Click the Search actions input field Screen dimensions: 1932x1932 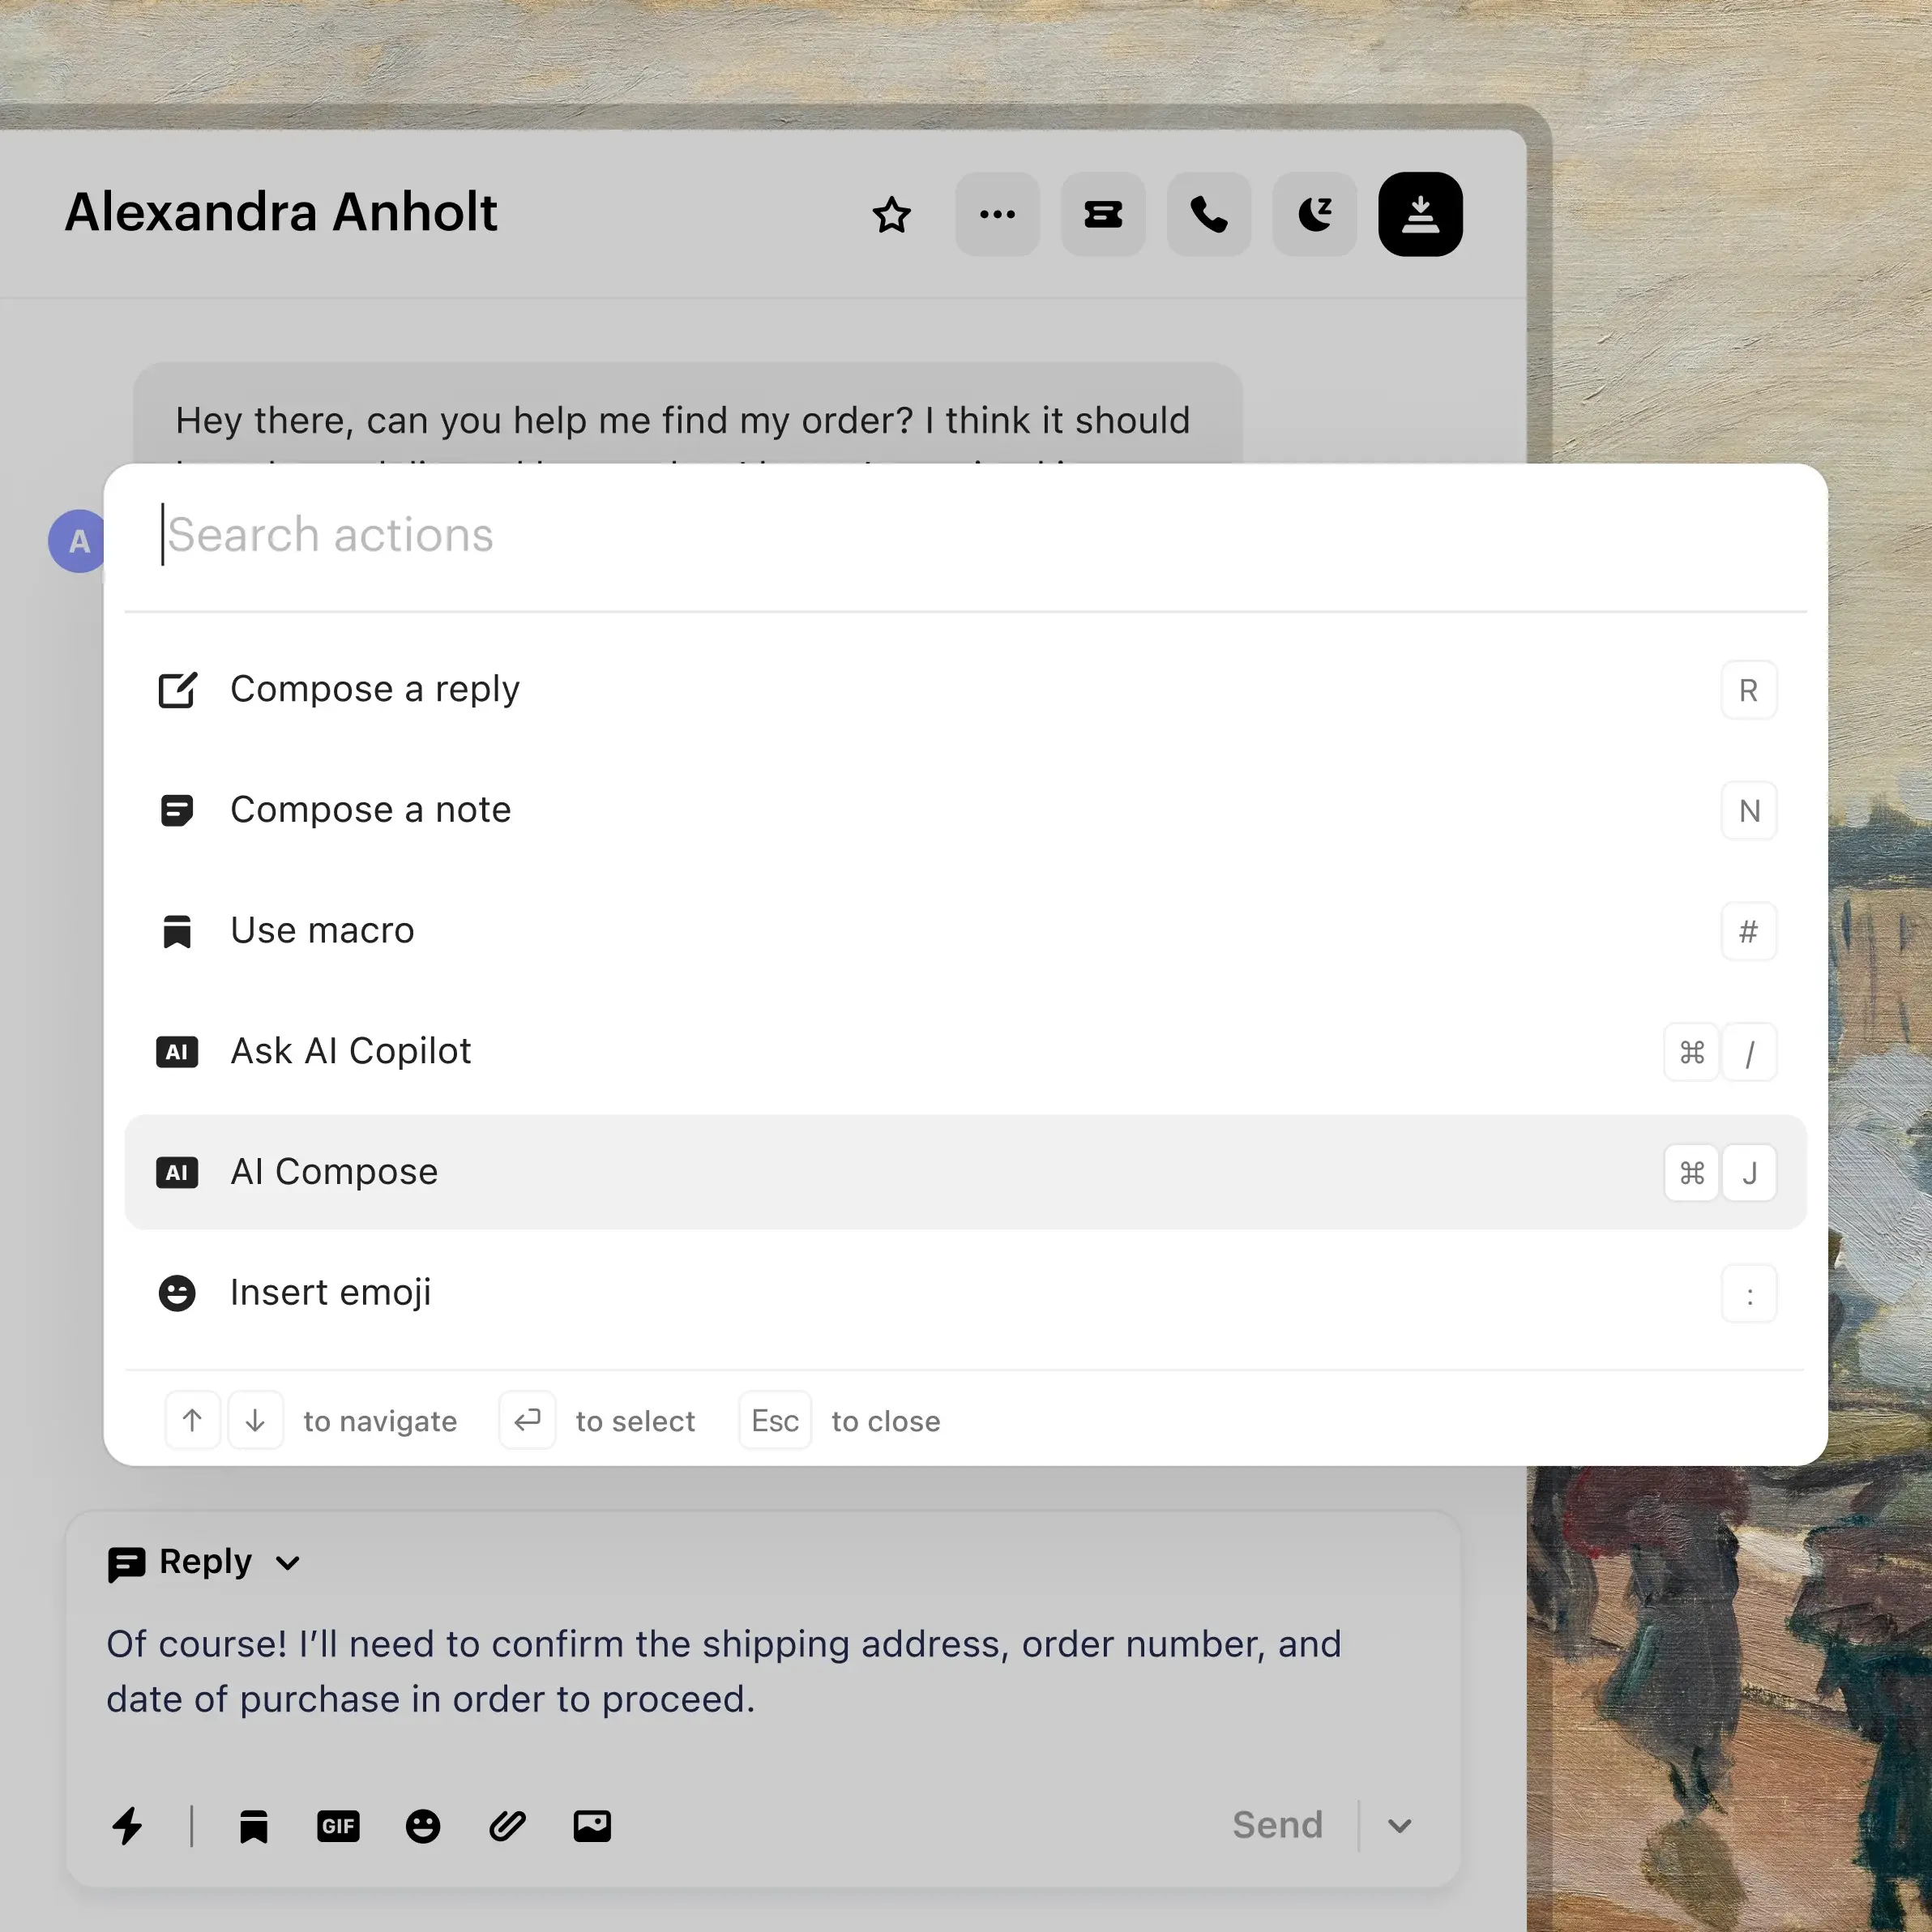point(600,536)
